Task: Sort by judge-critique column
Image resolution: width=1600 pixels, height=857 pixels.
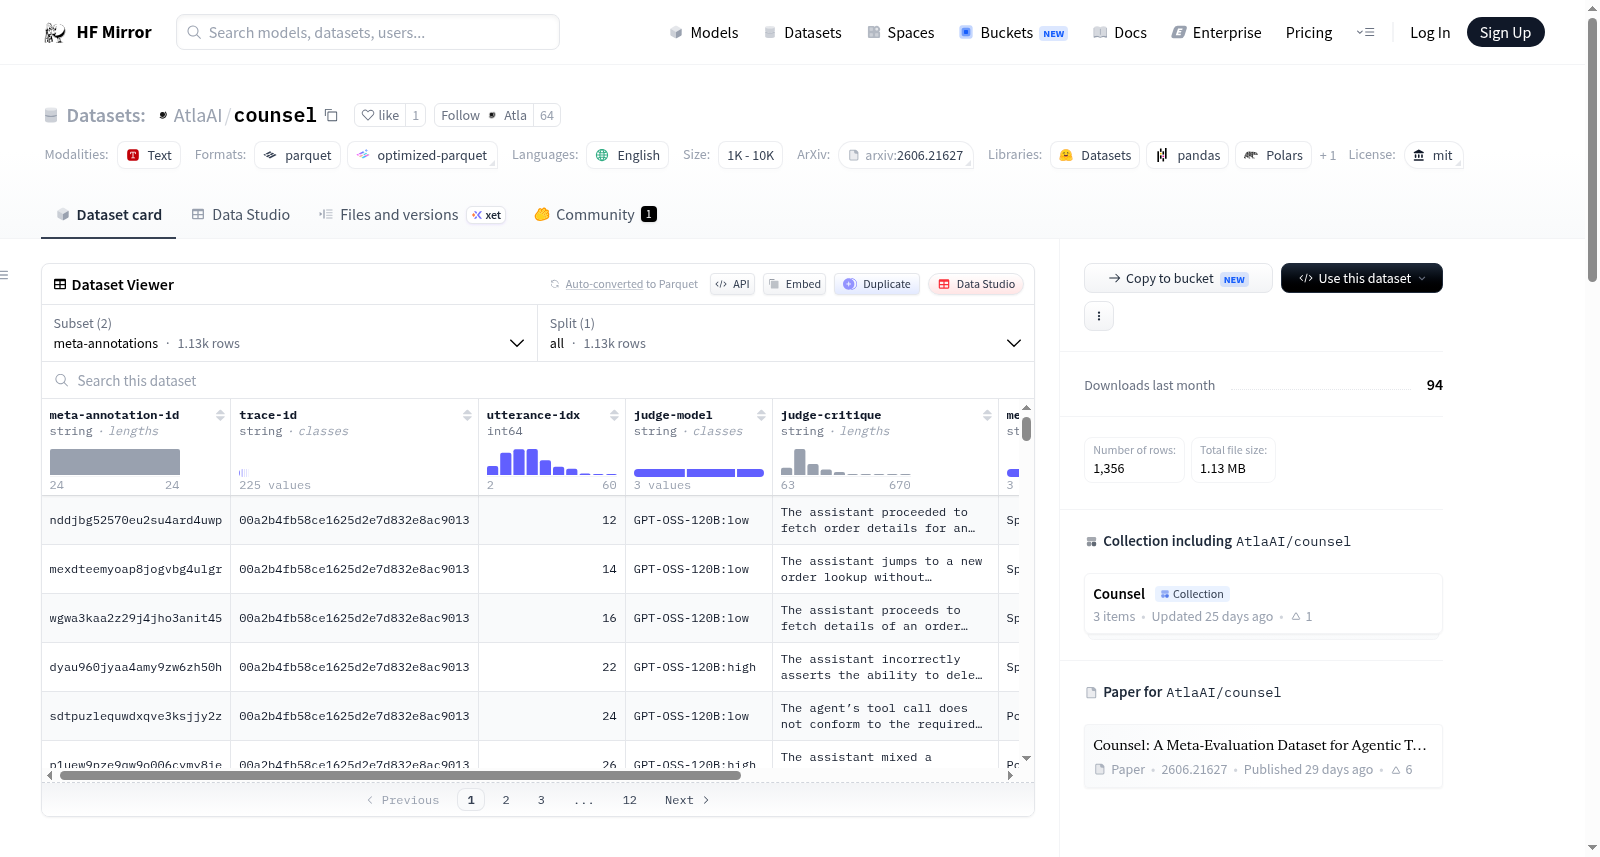Action: (x=987, y=415)
